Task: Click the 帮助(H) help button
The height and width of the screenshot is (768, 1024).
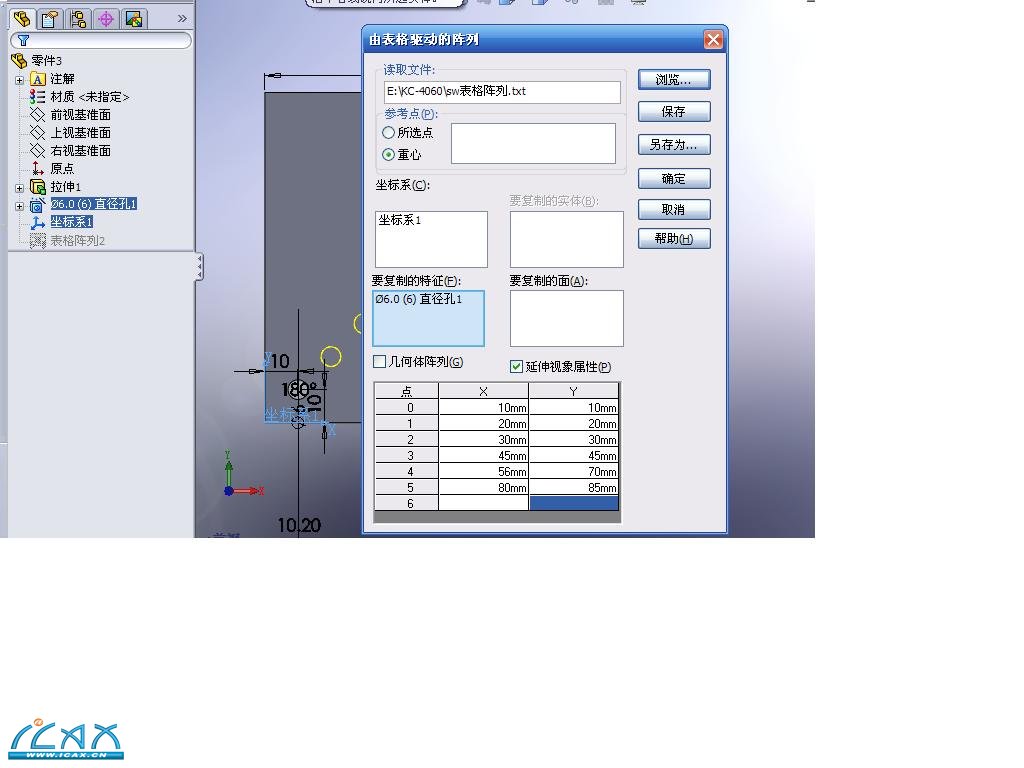Action: [674, 238]
